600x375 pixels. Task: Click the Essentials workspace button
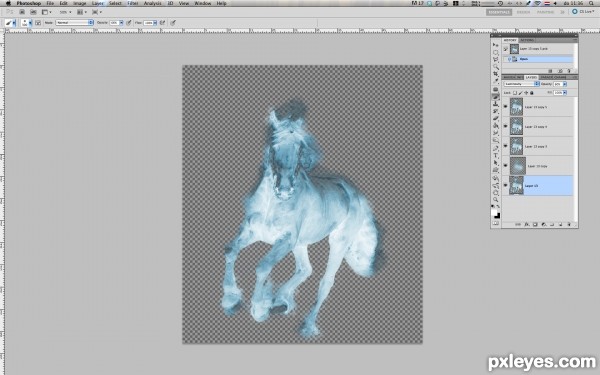click(499, 12)
